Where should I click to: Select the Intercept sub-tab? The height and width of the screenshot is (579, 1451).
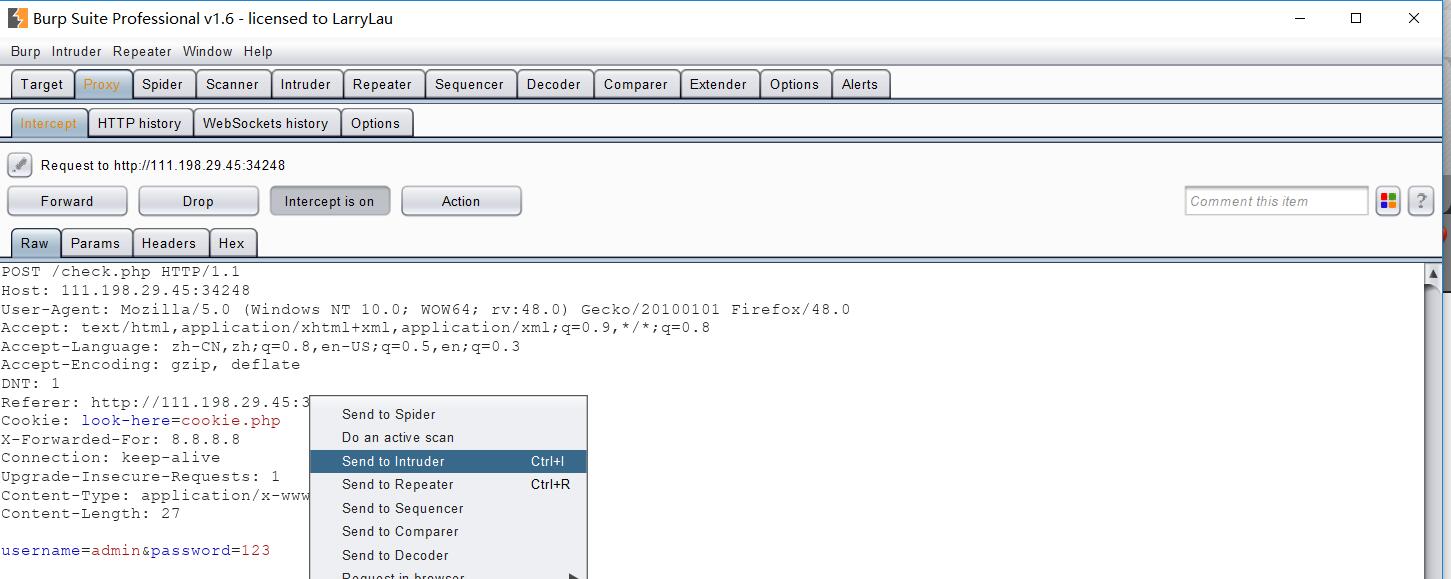click(48, 123)
